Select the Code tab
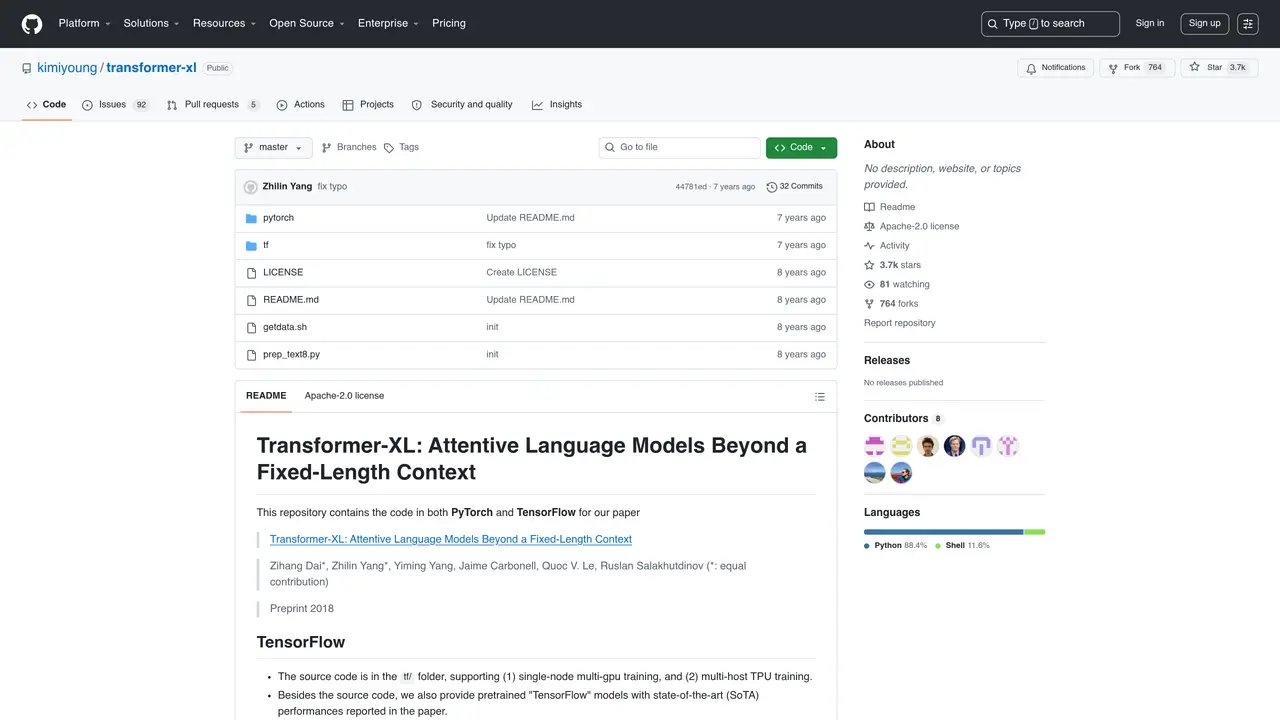 (x=46, y=105)
